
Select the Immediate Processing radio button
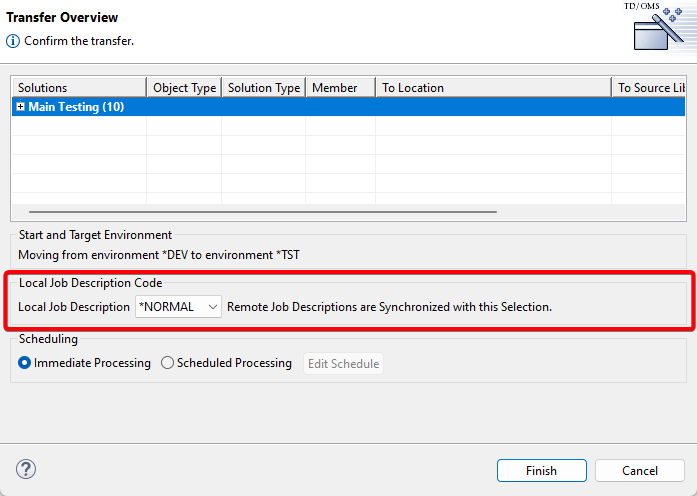25,363
